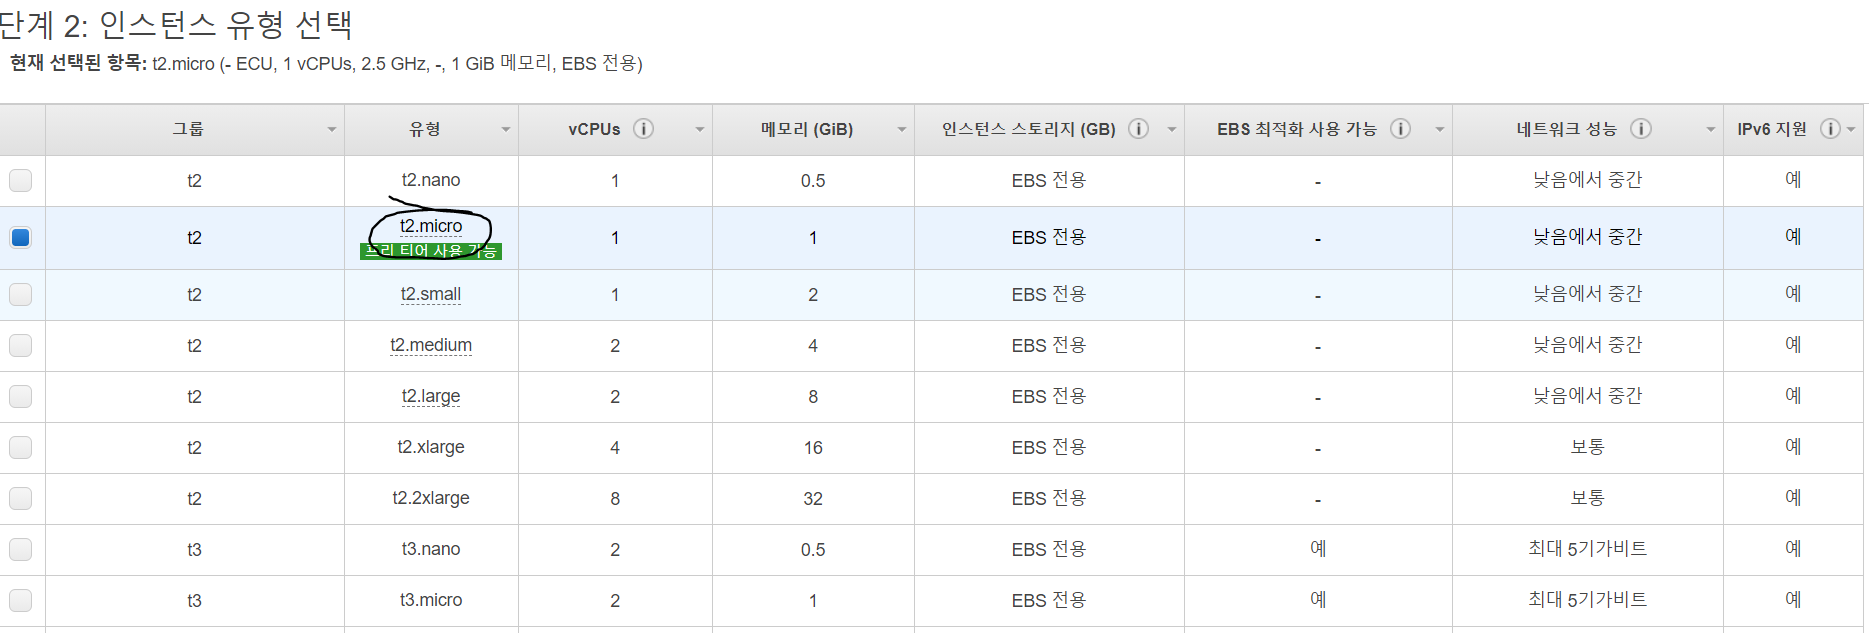Click EBS-optimized 예 in t3.micro row
This screenshot has width=1869, height=633.
(1318, 600)
